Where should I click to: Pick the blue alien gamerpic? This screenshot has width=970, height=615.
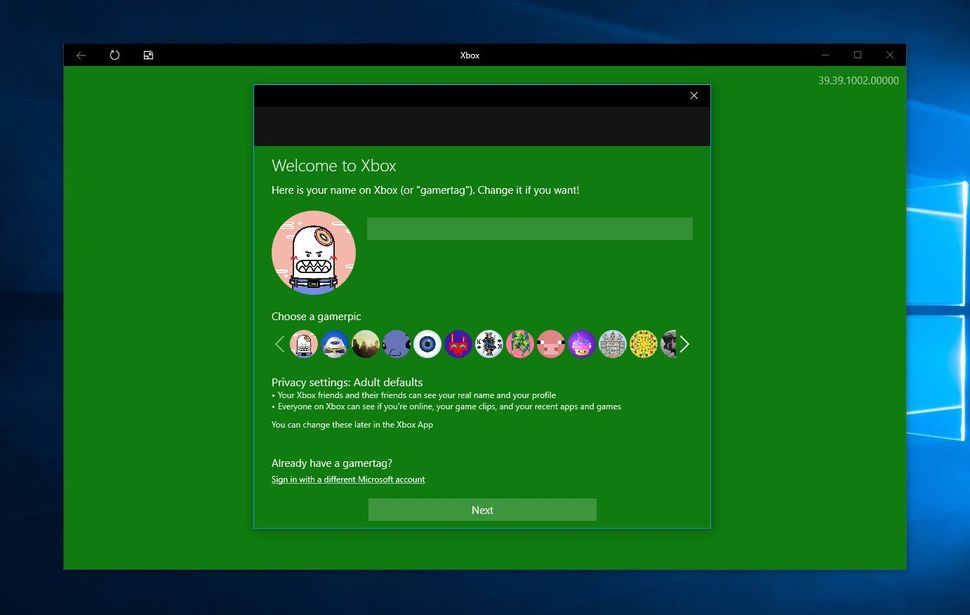396,344
